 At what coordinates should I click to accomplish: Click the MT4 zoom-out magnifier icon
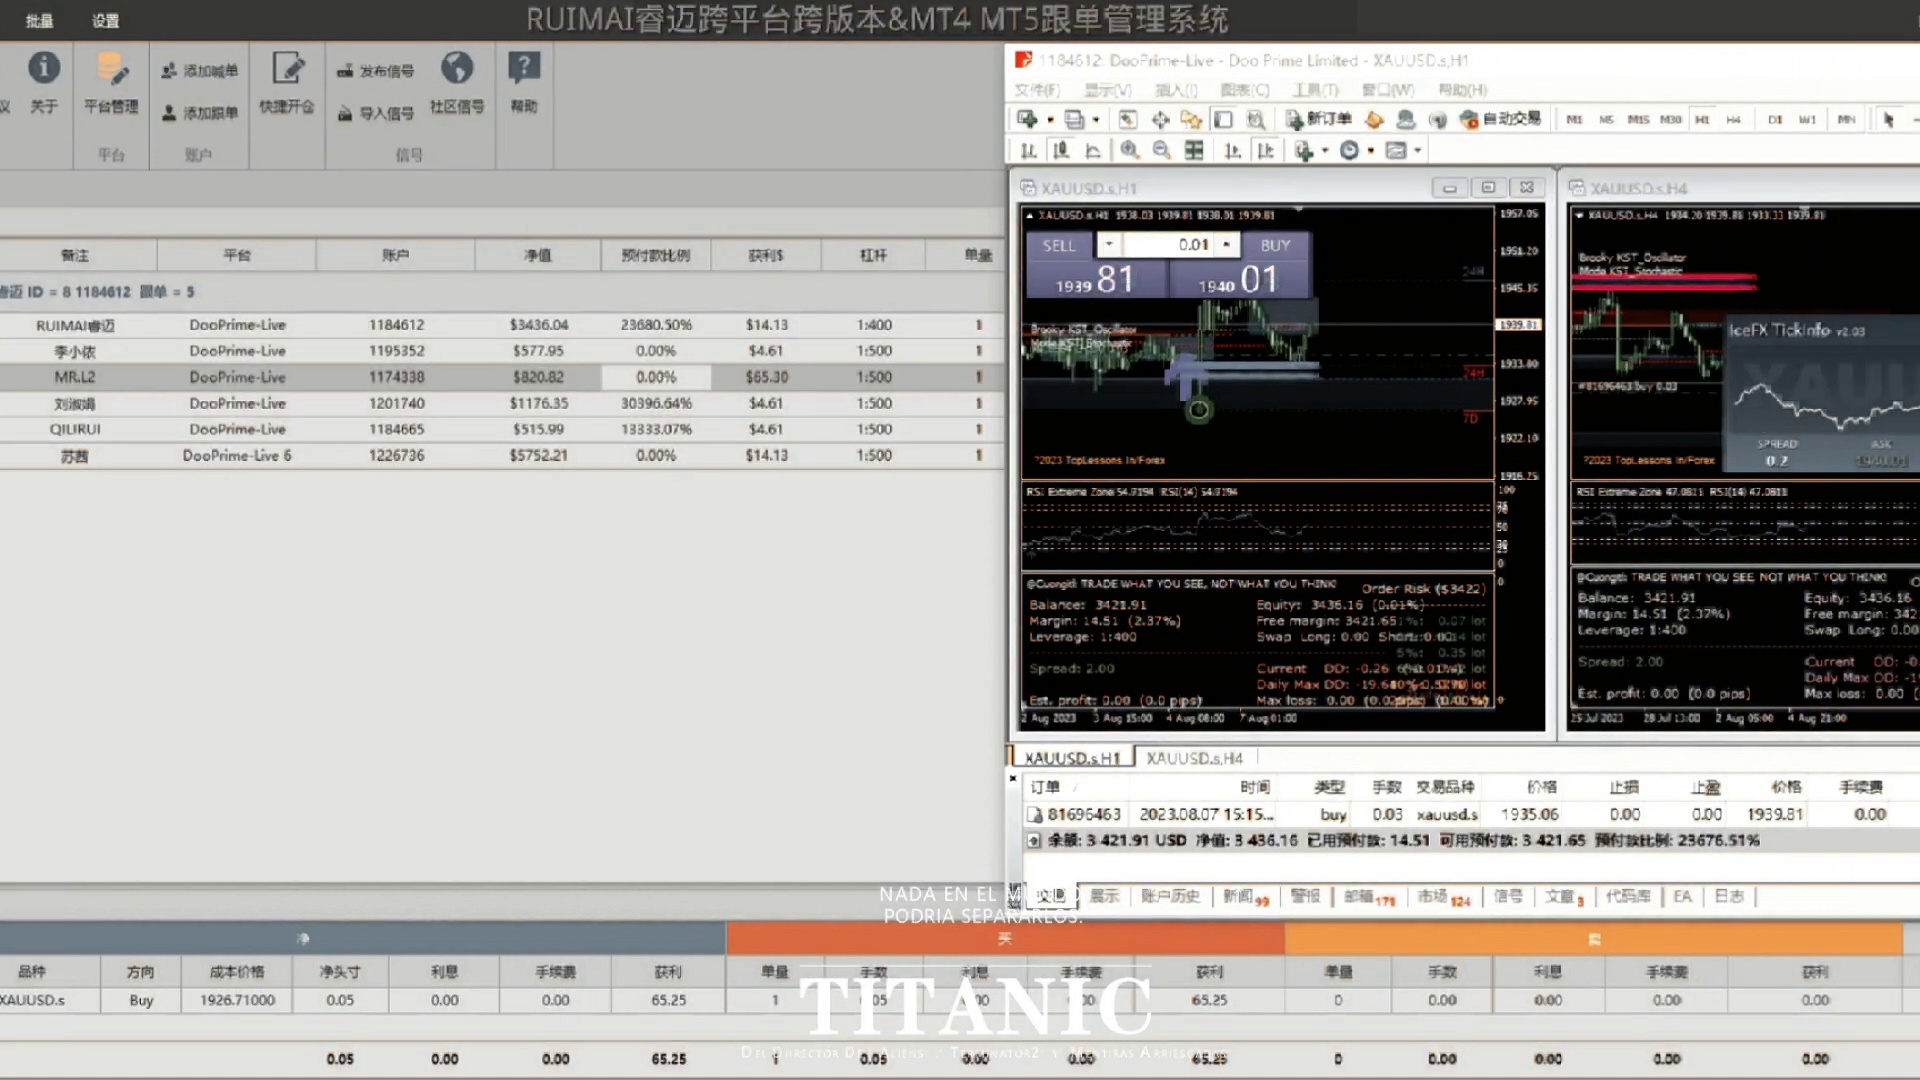(x=1161, y=150)
